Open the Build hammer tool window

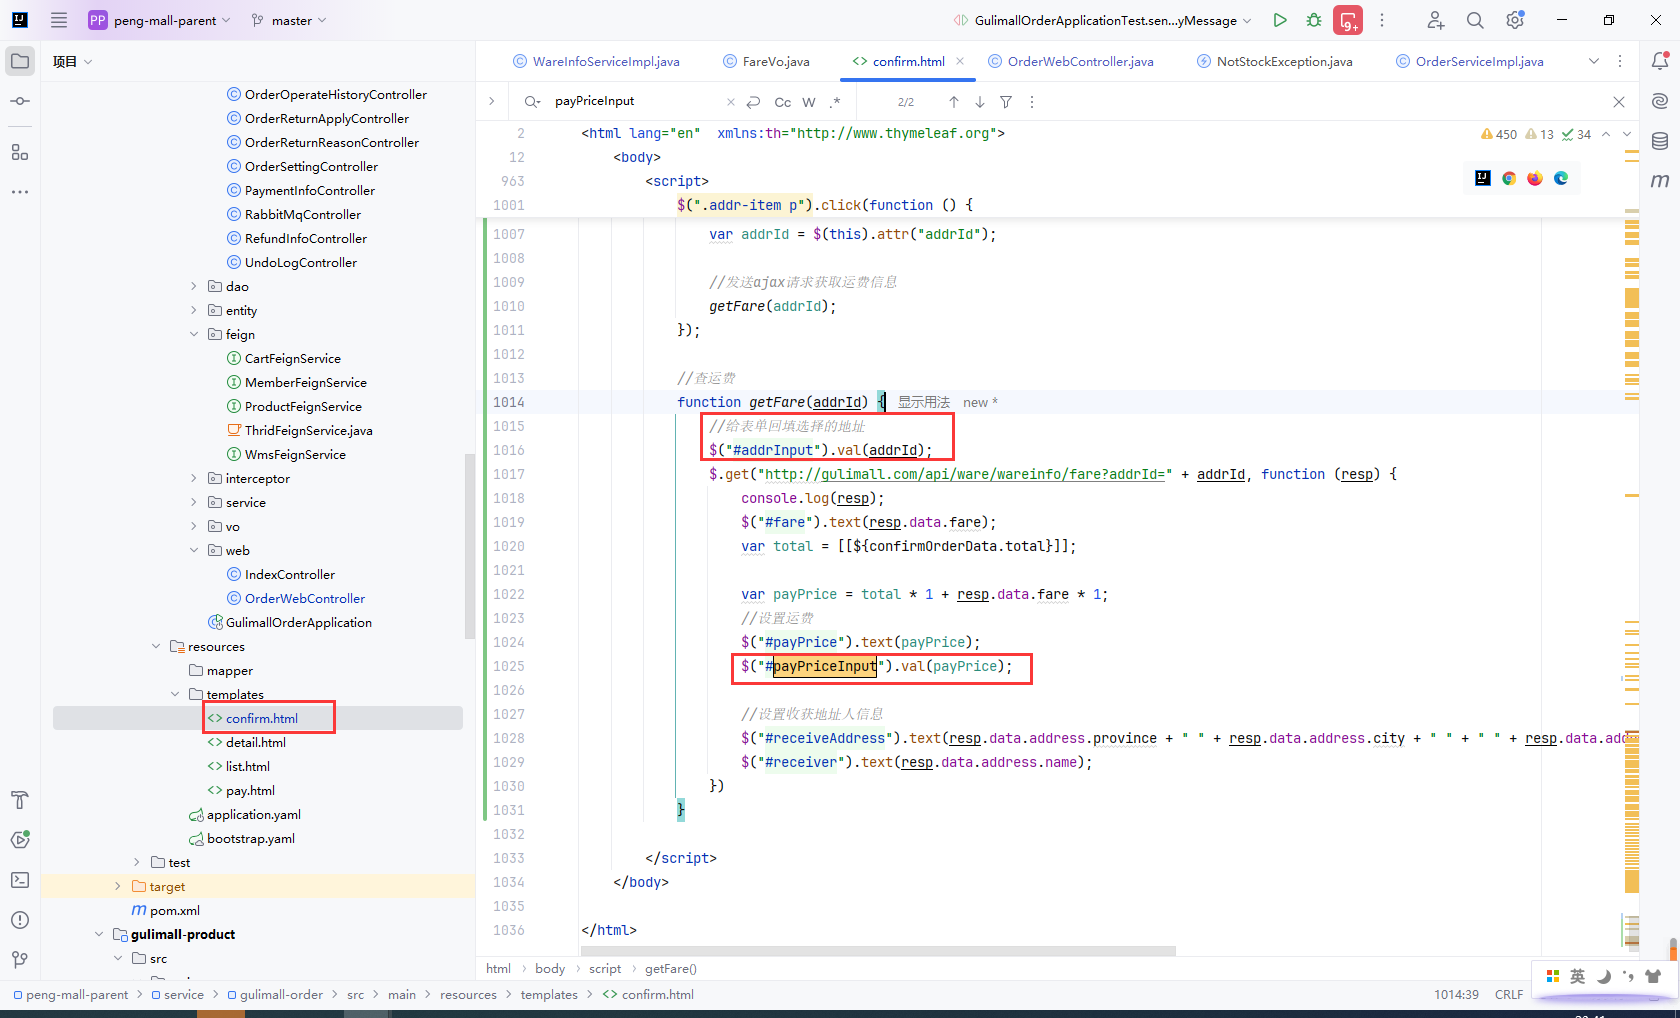(20, 800)
